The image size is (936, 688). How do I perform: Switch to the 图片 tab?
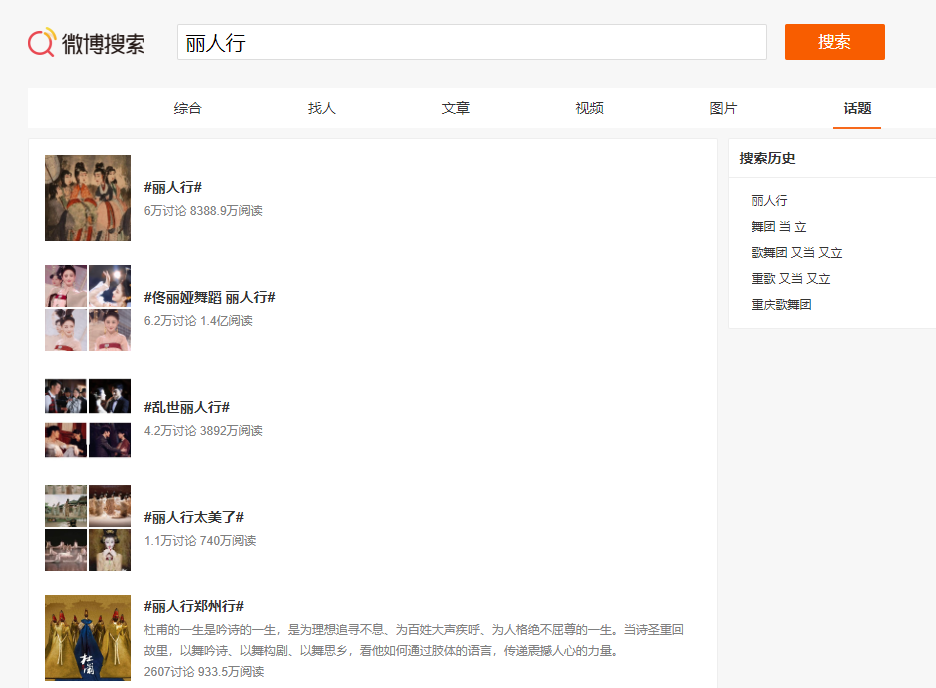coord(723,108)
